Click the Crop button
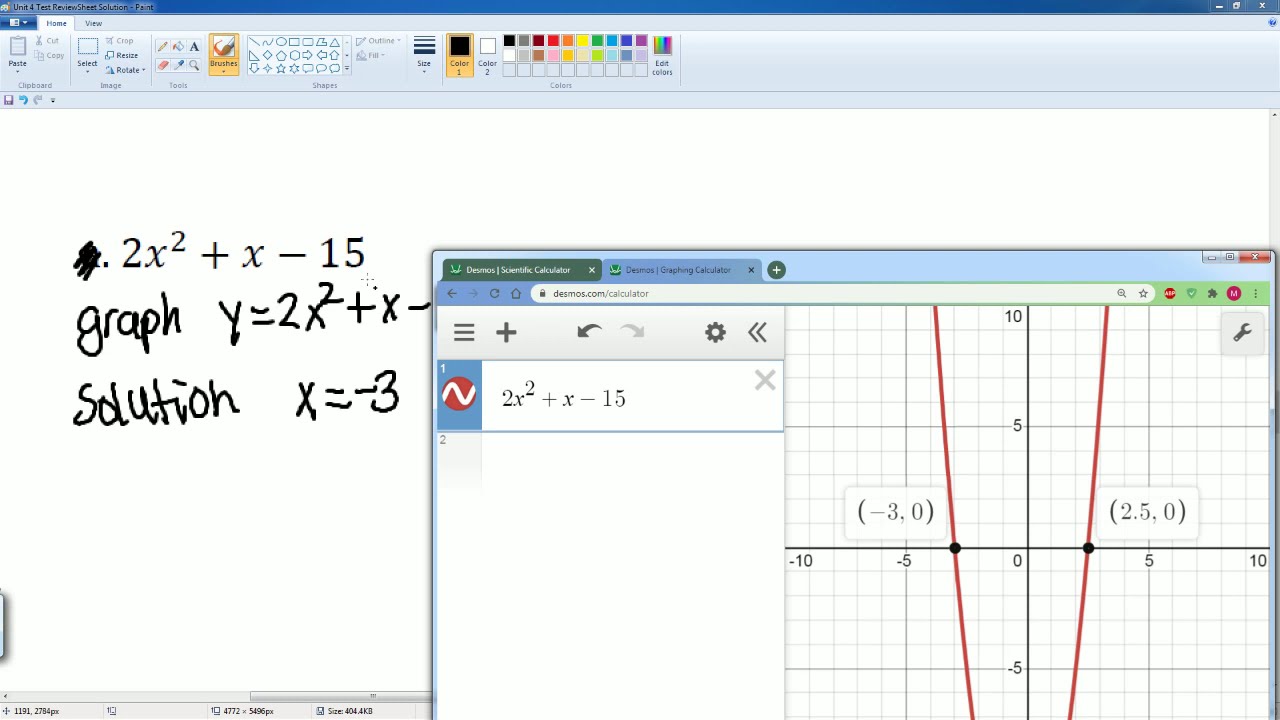This screenshot has width=1280, height=720. click(119, 41)
